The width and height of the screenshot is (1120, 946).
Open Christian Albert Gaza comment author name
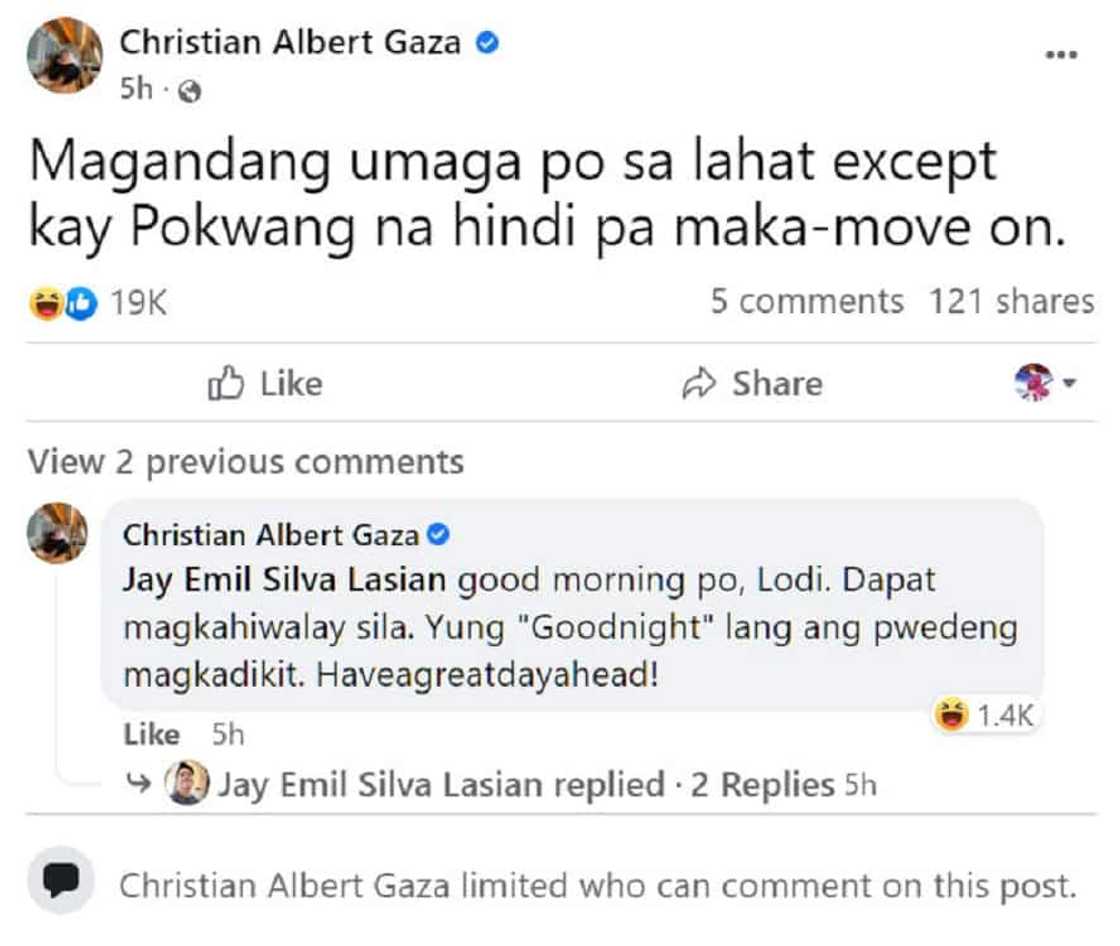click(270, 536)
